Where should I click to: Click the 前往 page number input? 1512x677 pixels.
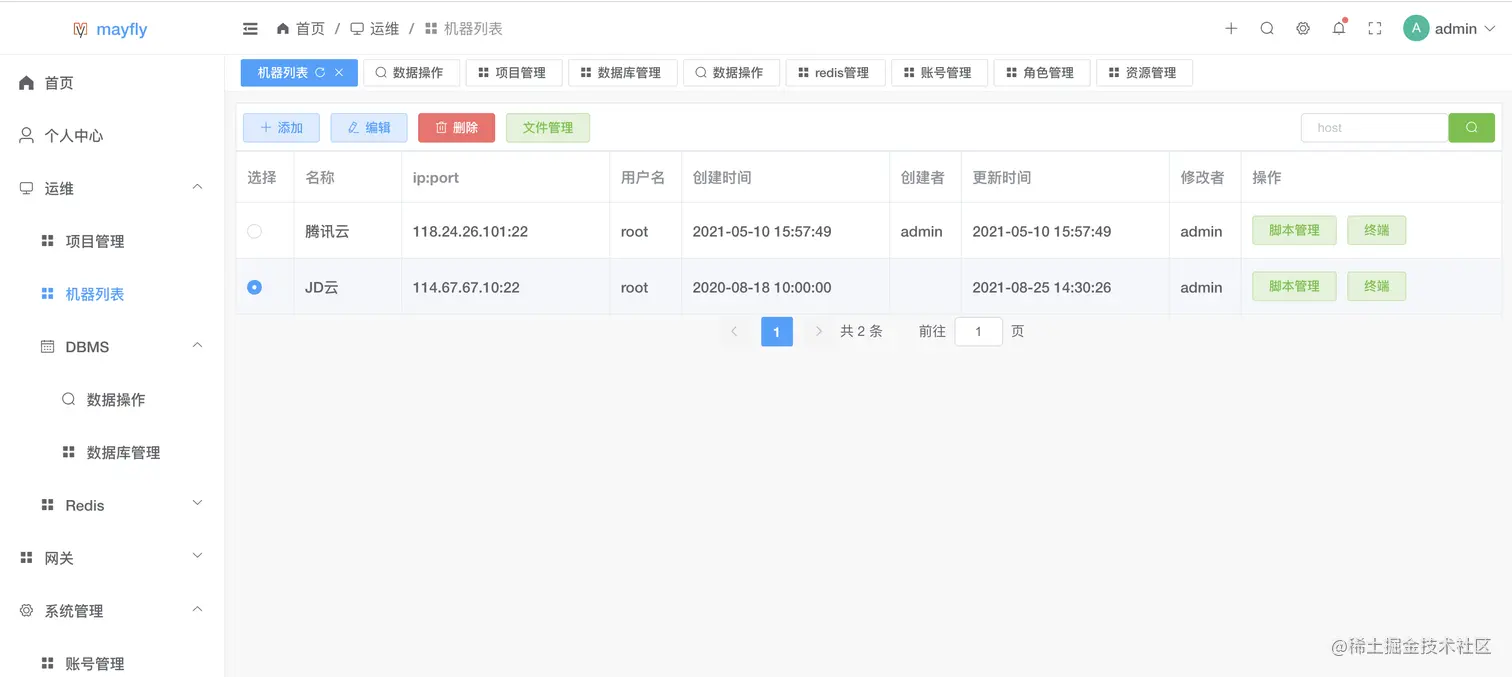coord(978,331)
